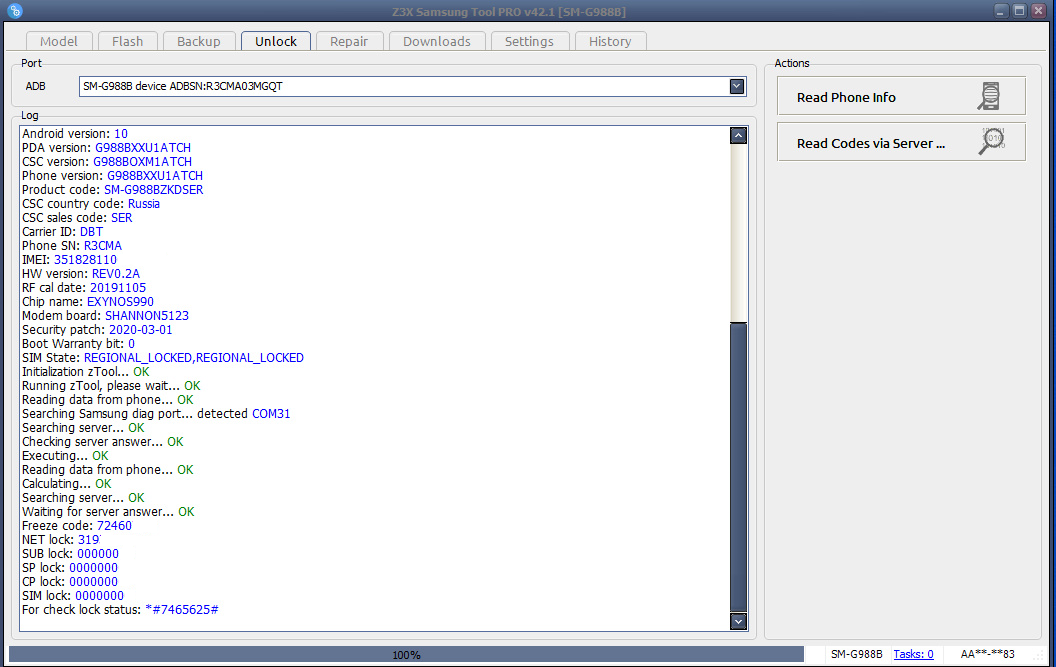Go to the Backup tab
Viewport: 1056px width, 667px height.
[199, 41]
